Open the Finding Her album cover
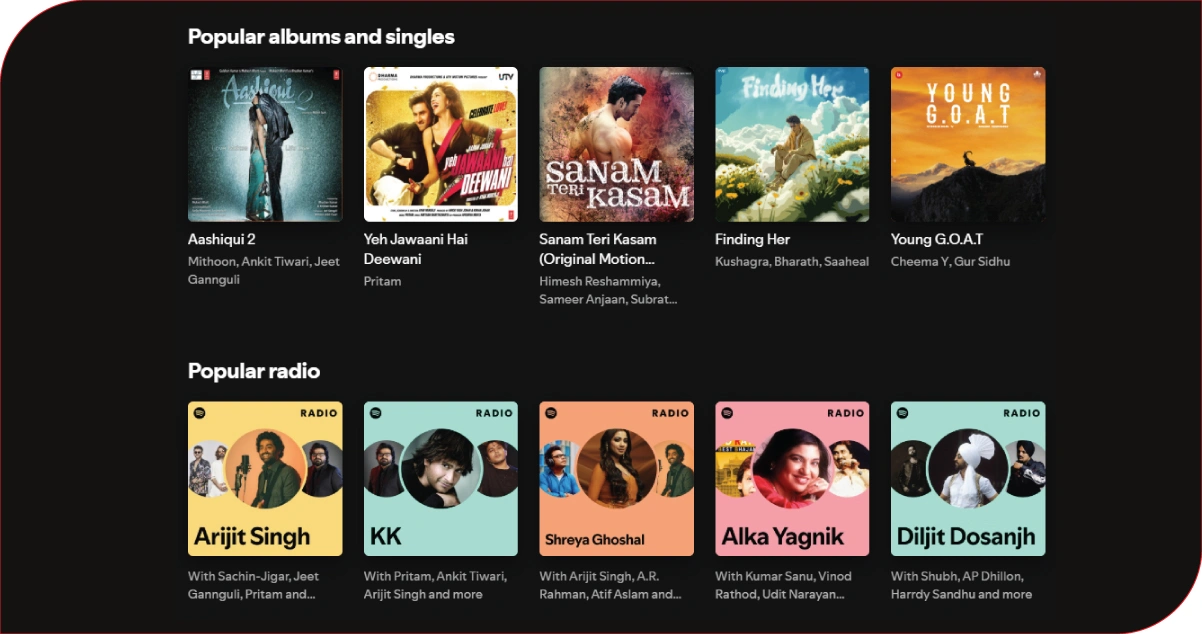This screenshot has width=1202, height=634. 792,144
